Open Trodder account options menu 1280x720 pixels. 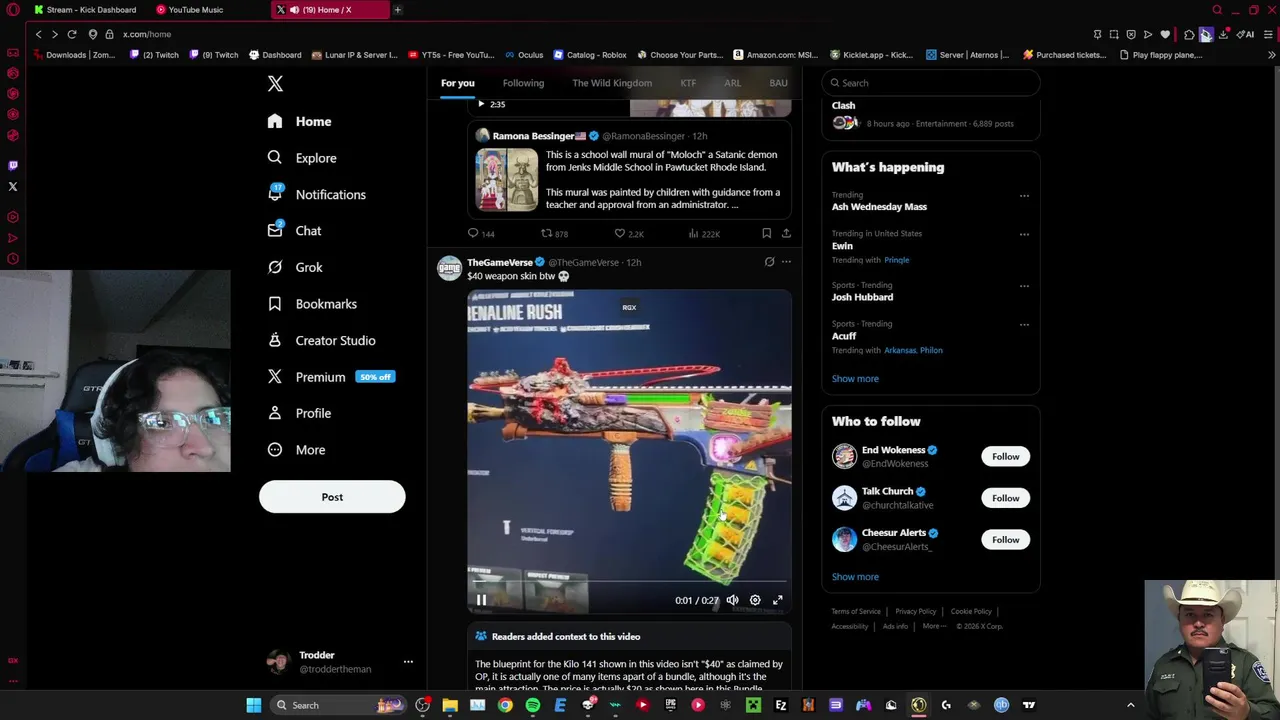[408, 662]
